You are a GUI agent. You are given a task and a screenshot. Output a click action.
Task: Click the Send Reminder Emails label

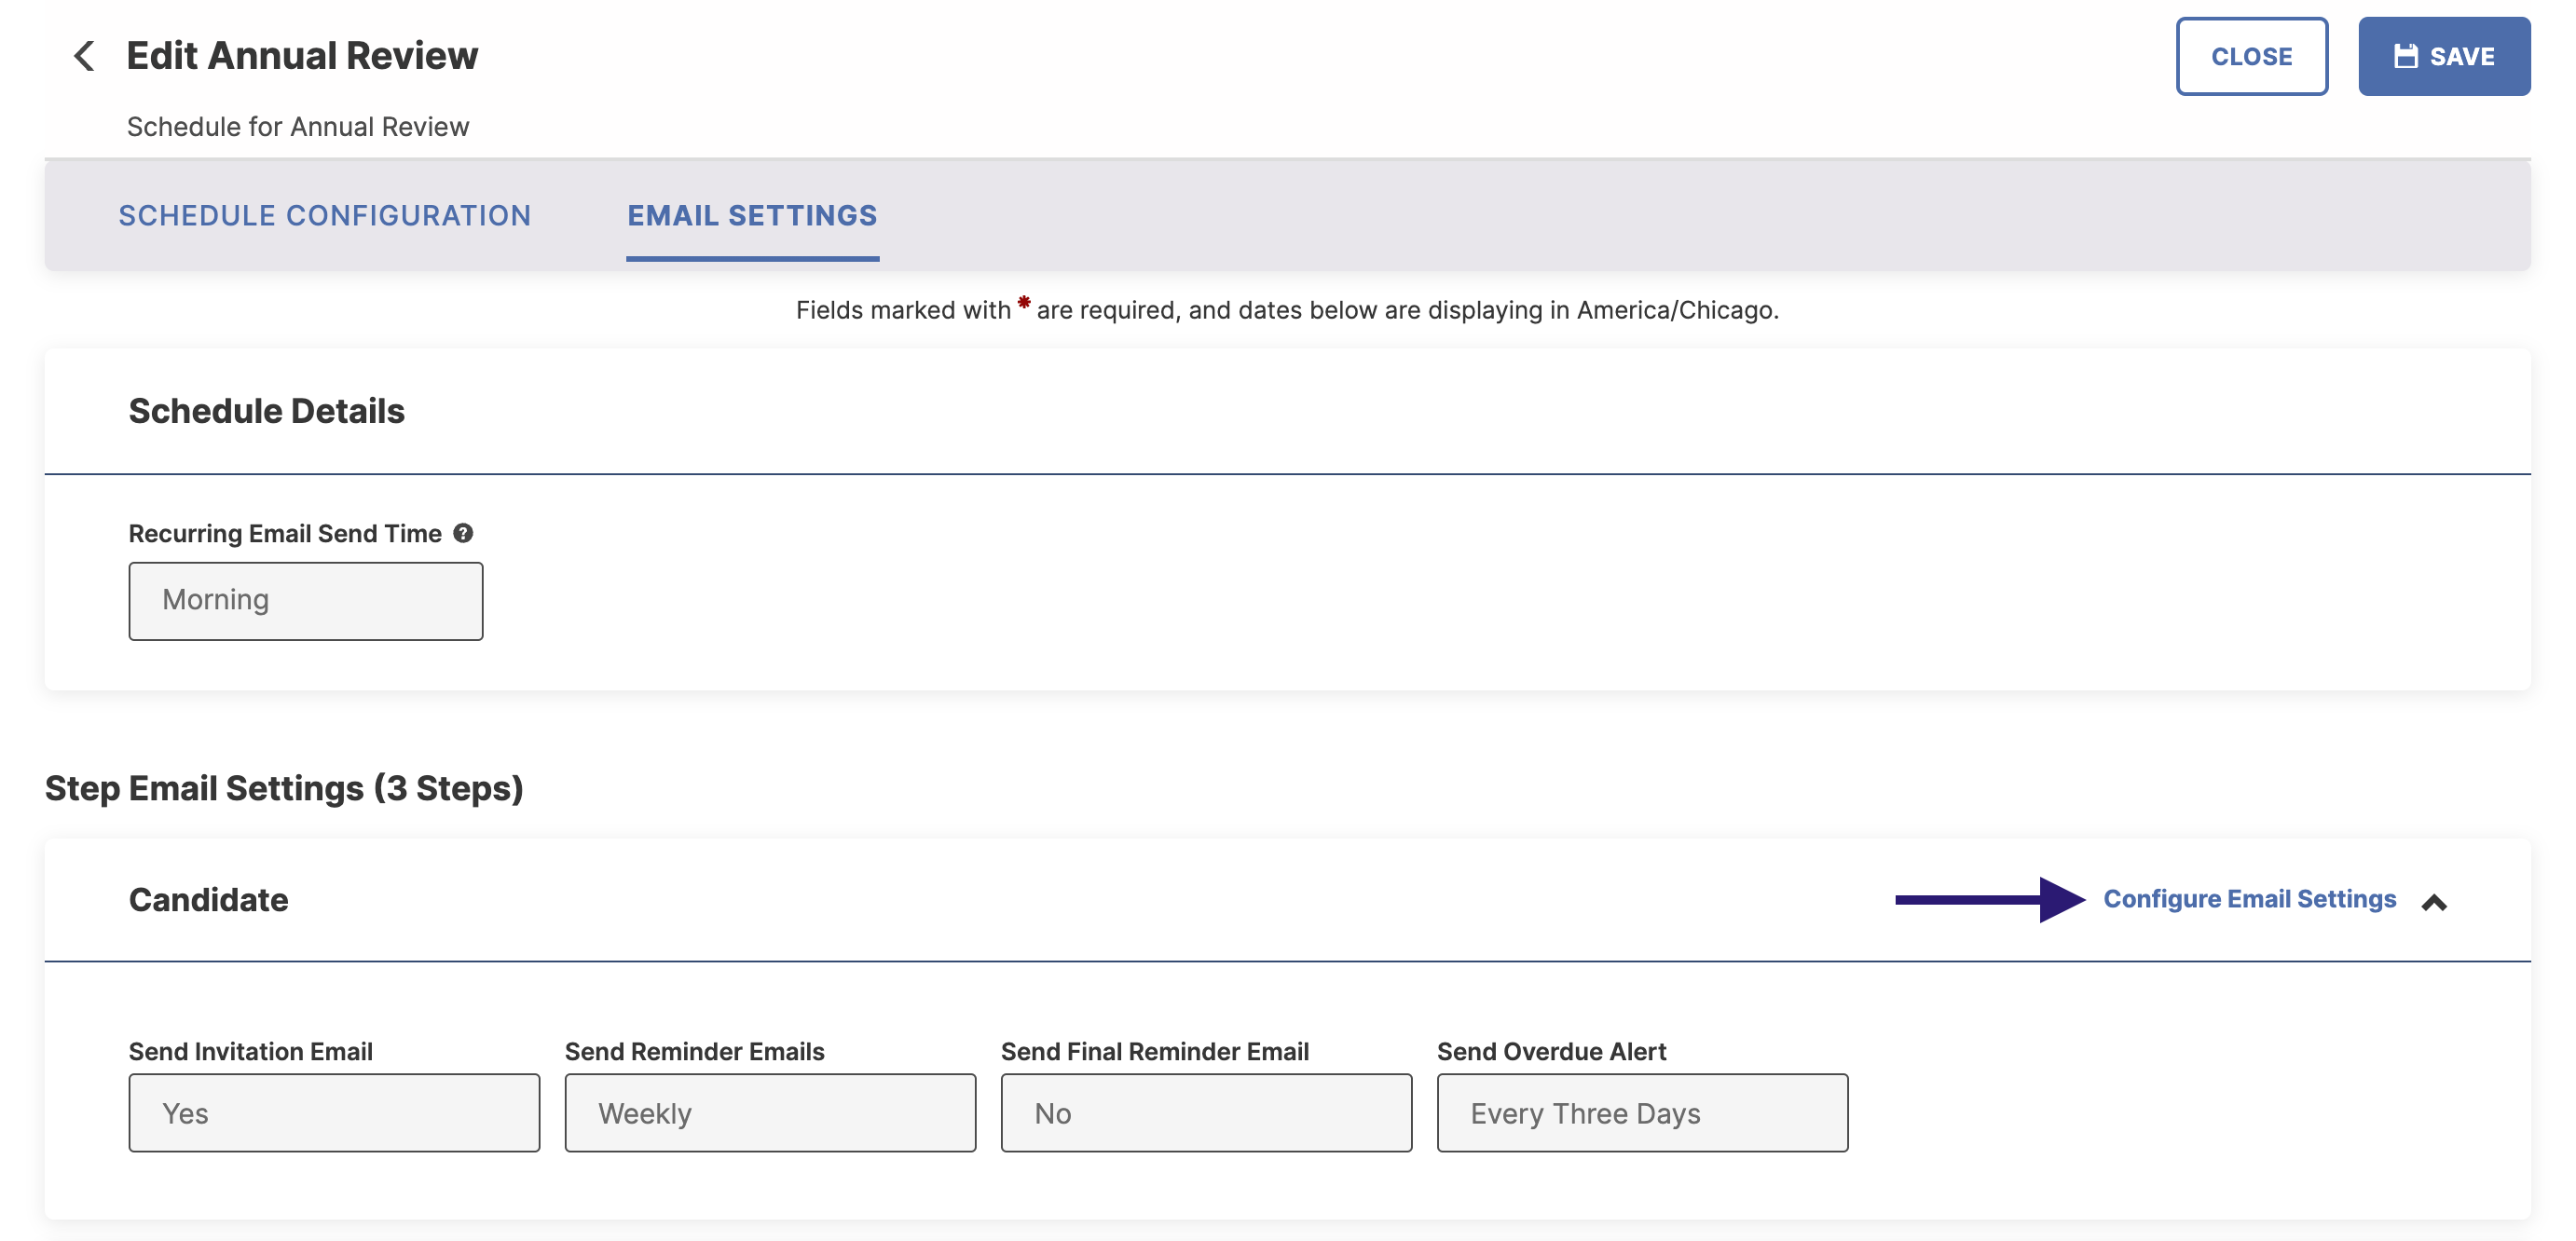pyautogui.click(x=694, y=1052)
